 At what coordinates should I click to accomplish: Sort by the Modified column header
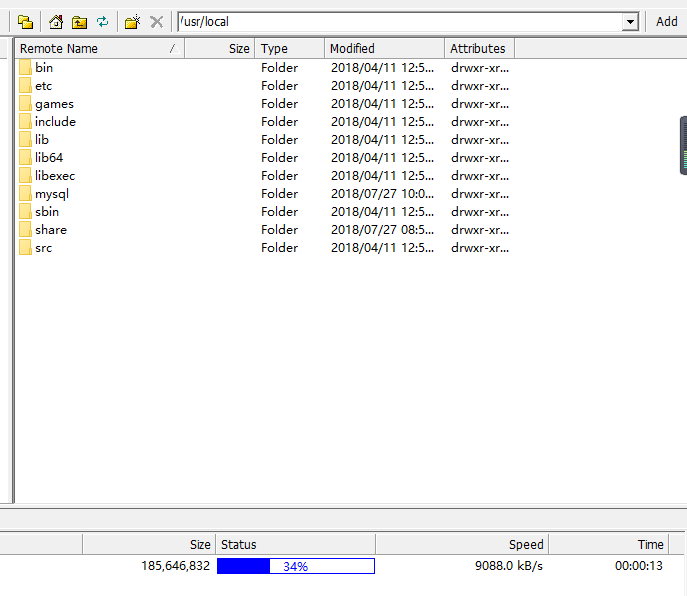tap(384, 48)
